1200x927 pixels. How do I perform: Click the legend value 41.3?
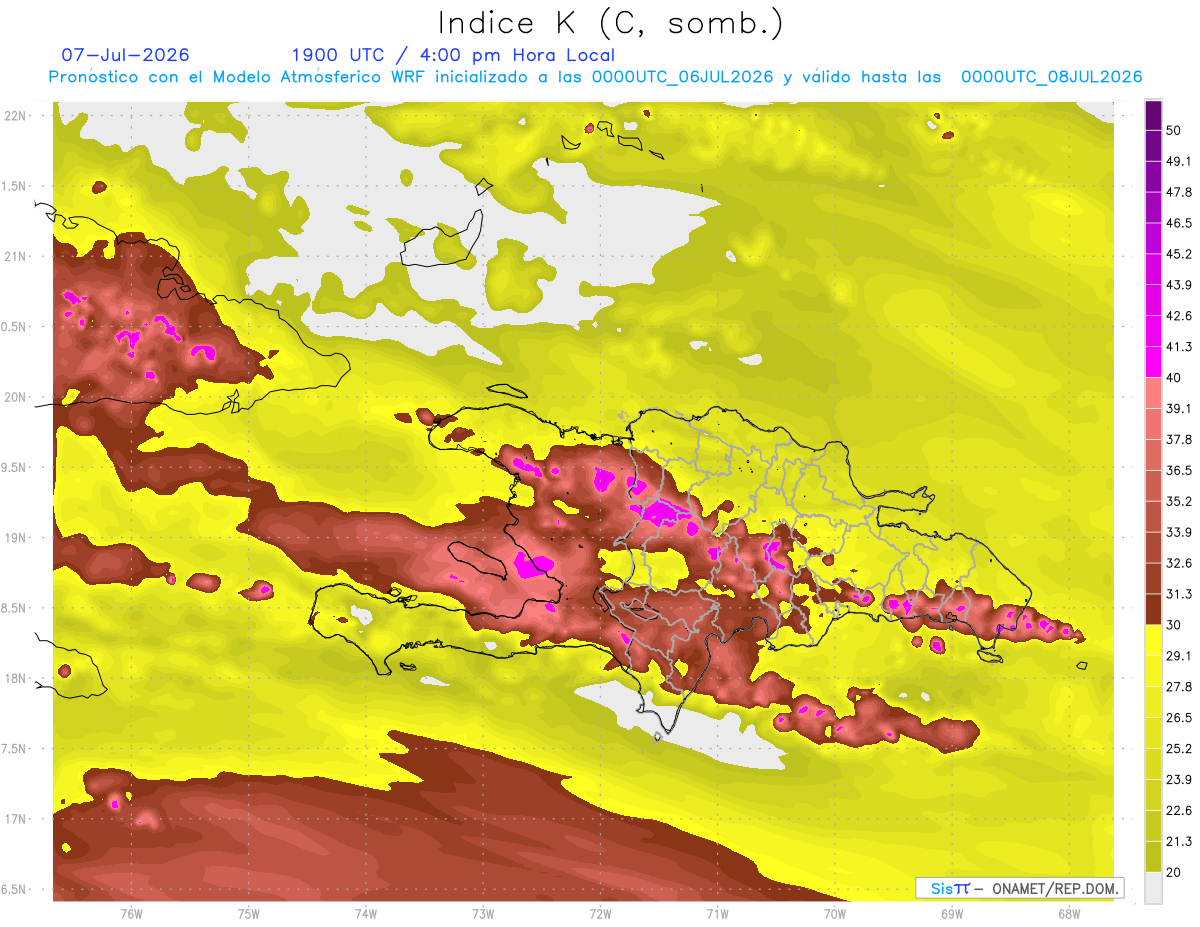point(1178,347)
